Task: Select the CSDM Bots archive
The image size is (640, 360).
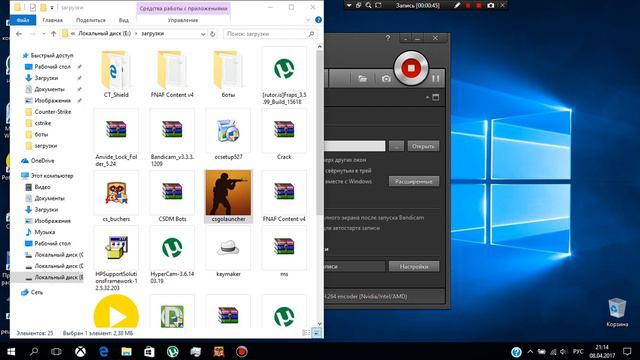Action: pyautogui.click(x=172, y=197)
